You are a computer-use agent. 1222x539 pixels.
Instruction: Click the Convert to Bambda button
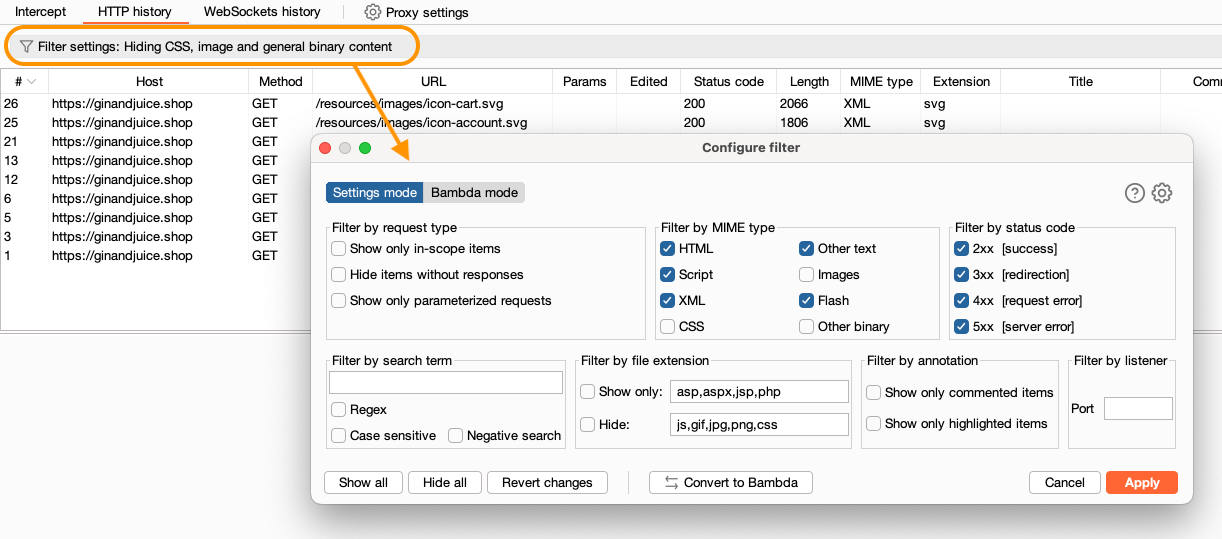(x=730, y=482)
